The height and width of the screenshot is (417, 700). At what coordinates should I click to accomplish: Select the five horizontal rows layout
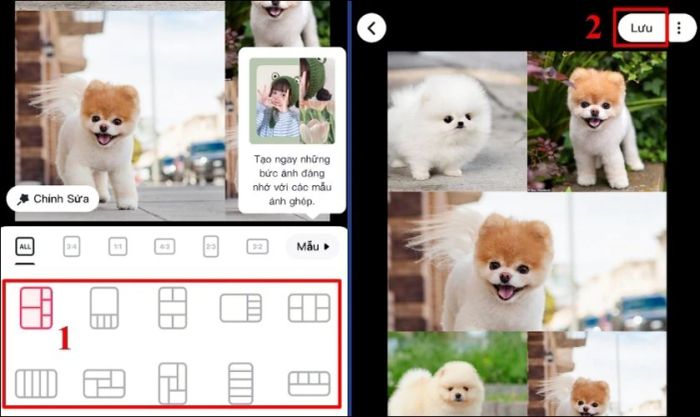pos(241,384)
